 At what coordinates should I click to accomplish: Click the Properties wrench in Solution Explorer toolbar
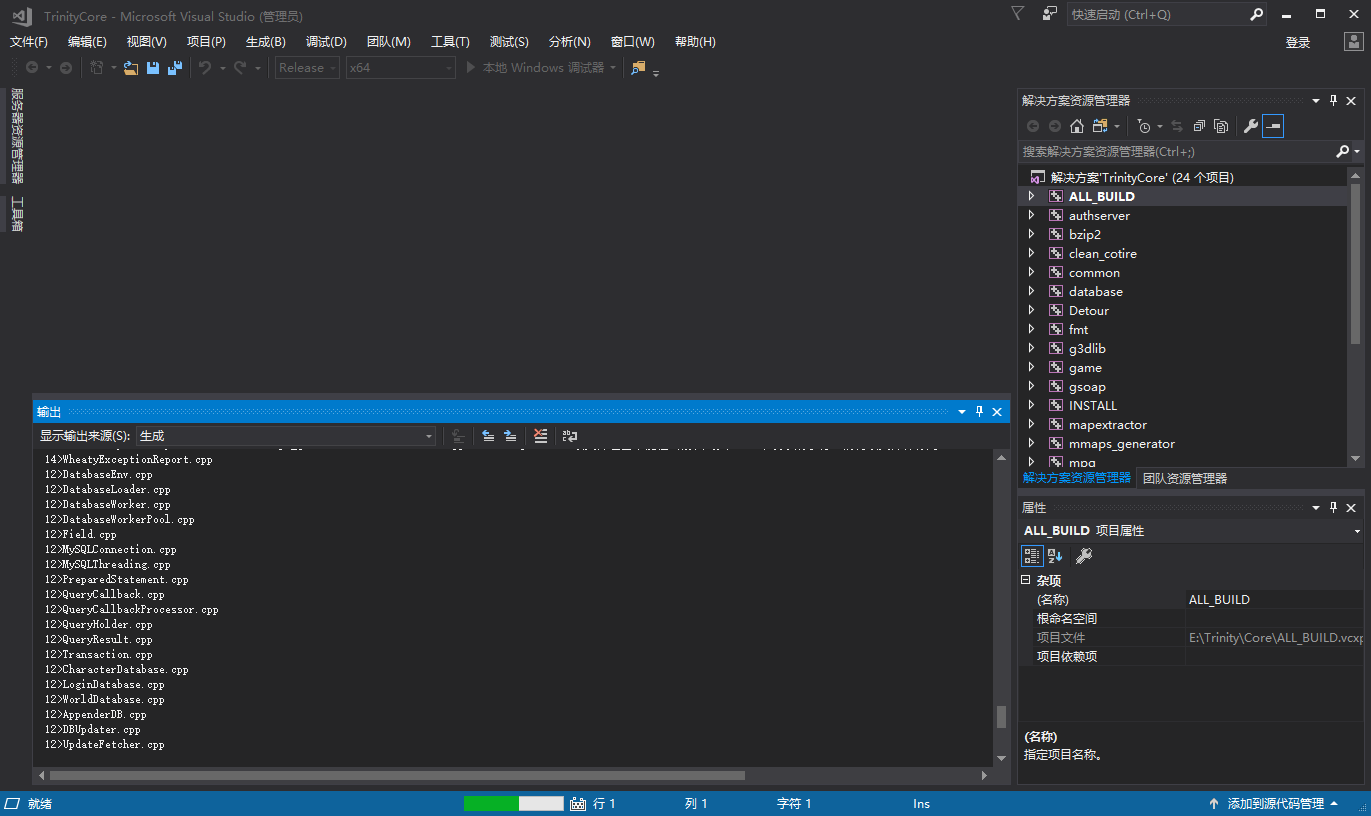pos(1250,126)
